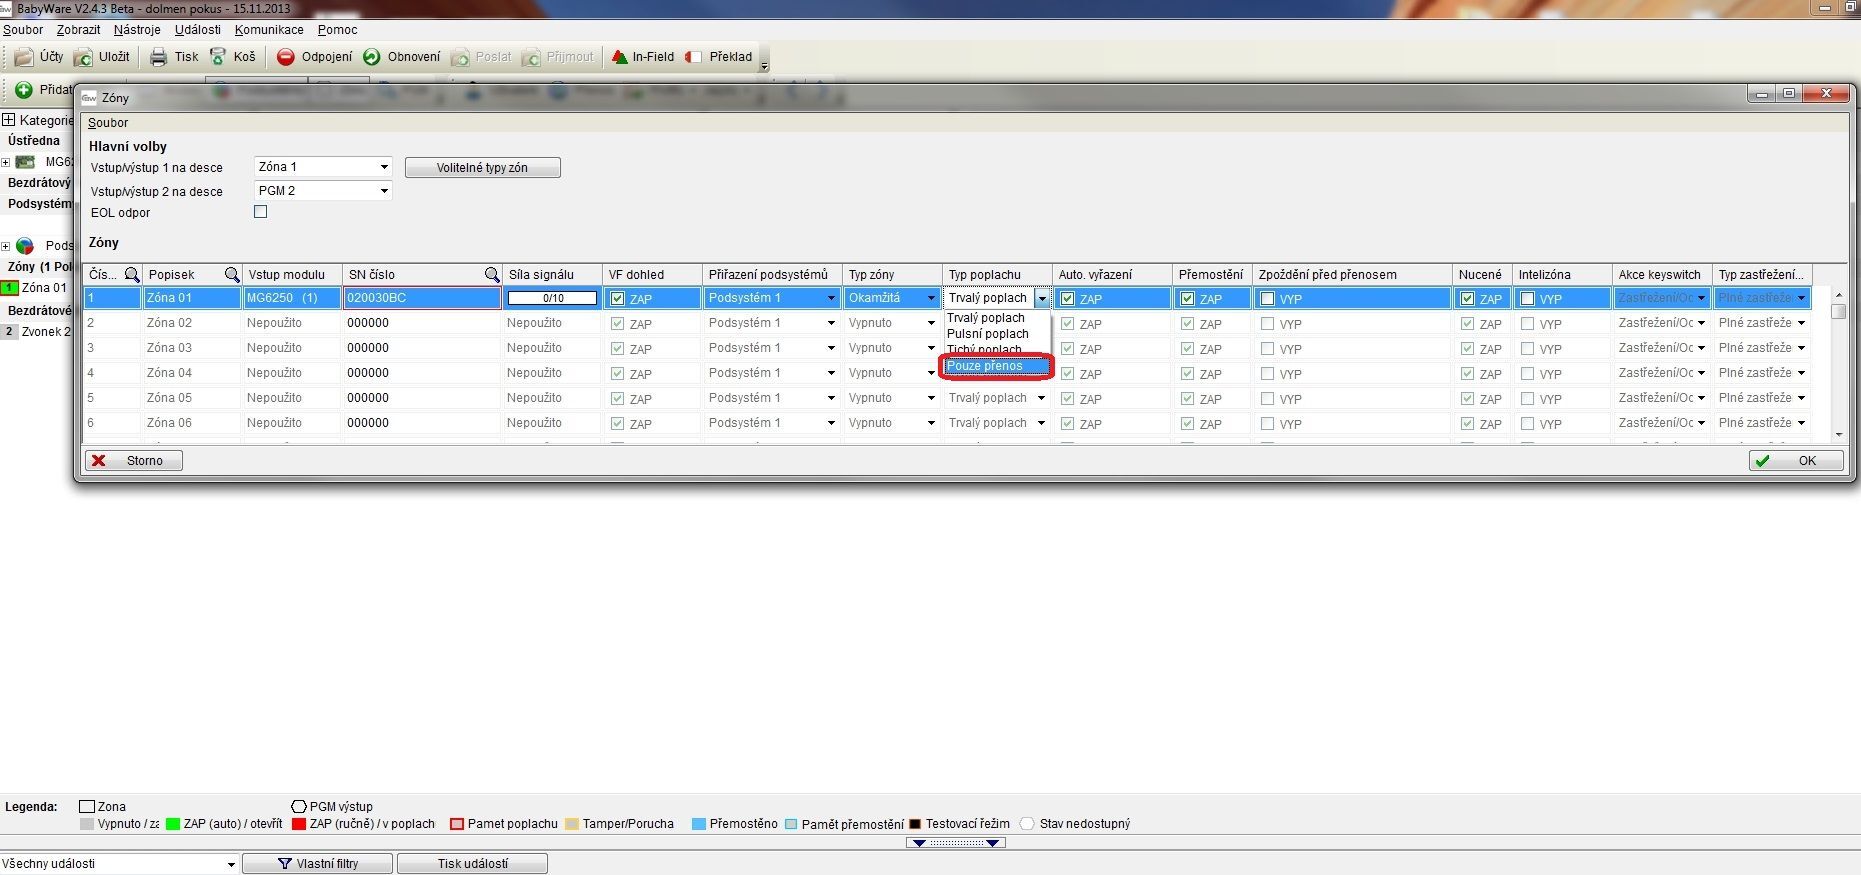This screenshot has width=1861, height=875.
Task: Toggle Intelizóna checkbox for Zóna 01
Action: (x=1527, y=299)
